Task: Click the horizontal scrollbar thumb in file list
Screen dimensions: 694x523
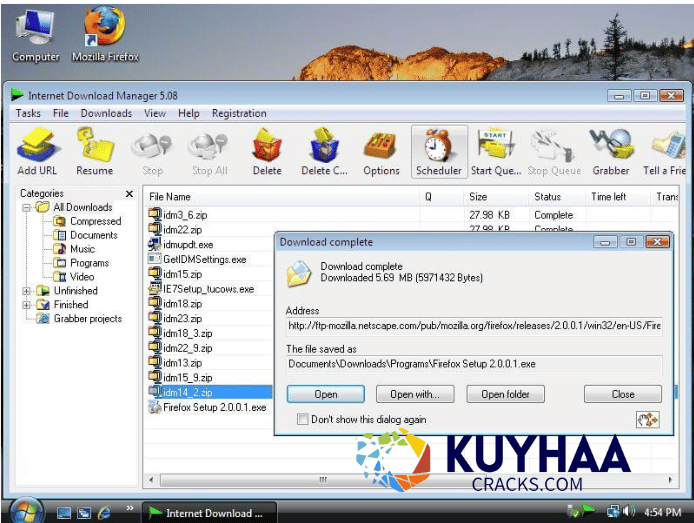Action: pos(322,480)
